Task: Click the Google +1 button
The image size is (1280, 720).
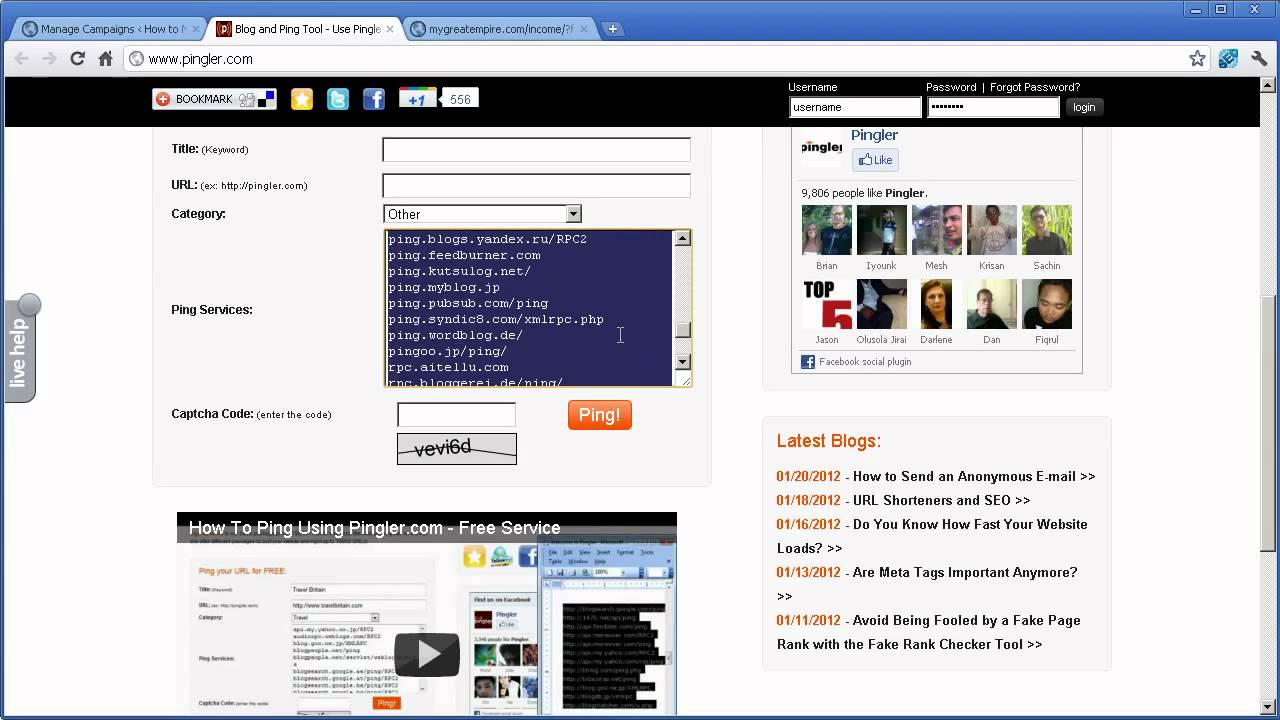Action: point(417,98)
